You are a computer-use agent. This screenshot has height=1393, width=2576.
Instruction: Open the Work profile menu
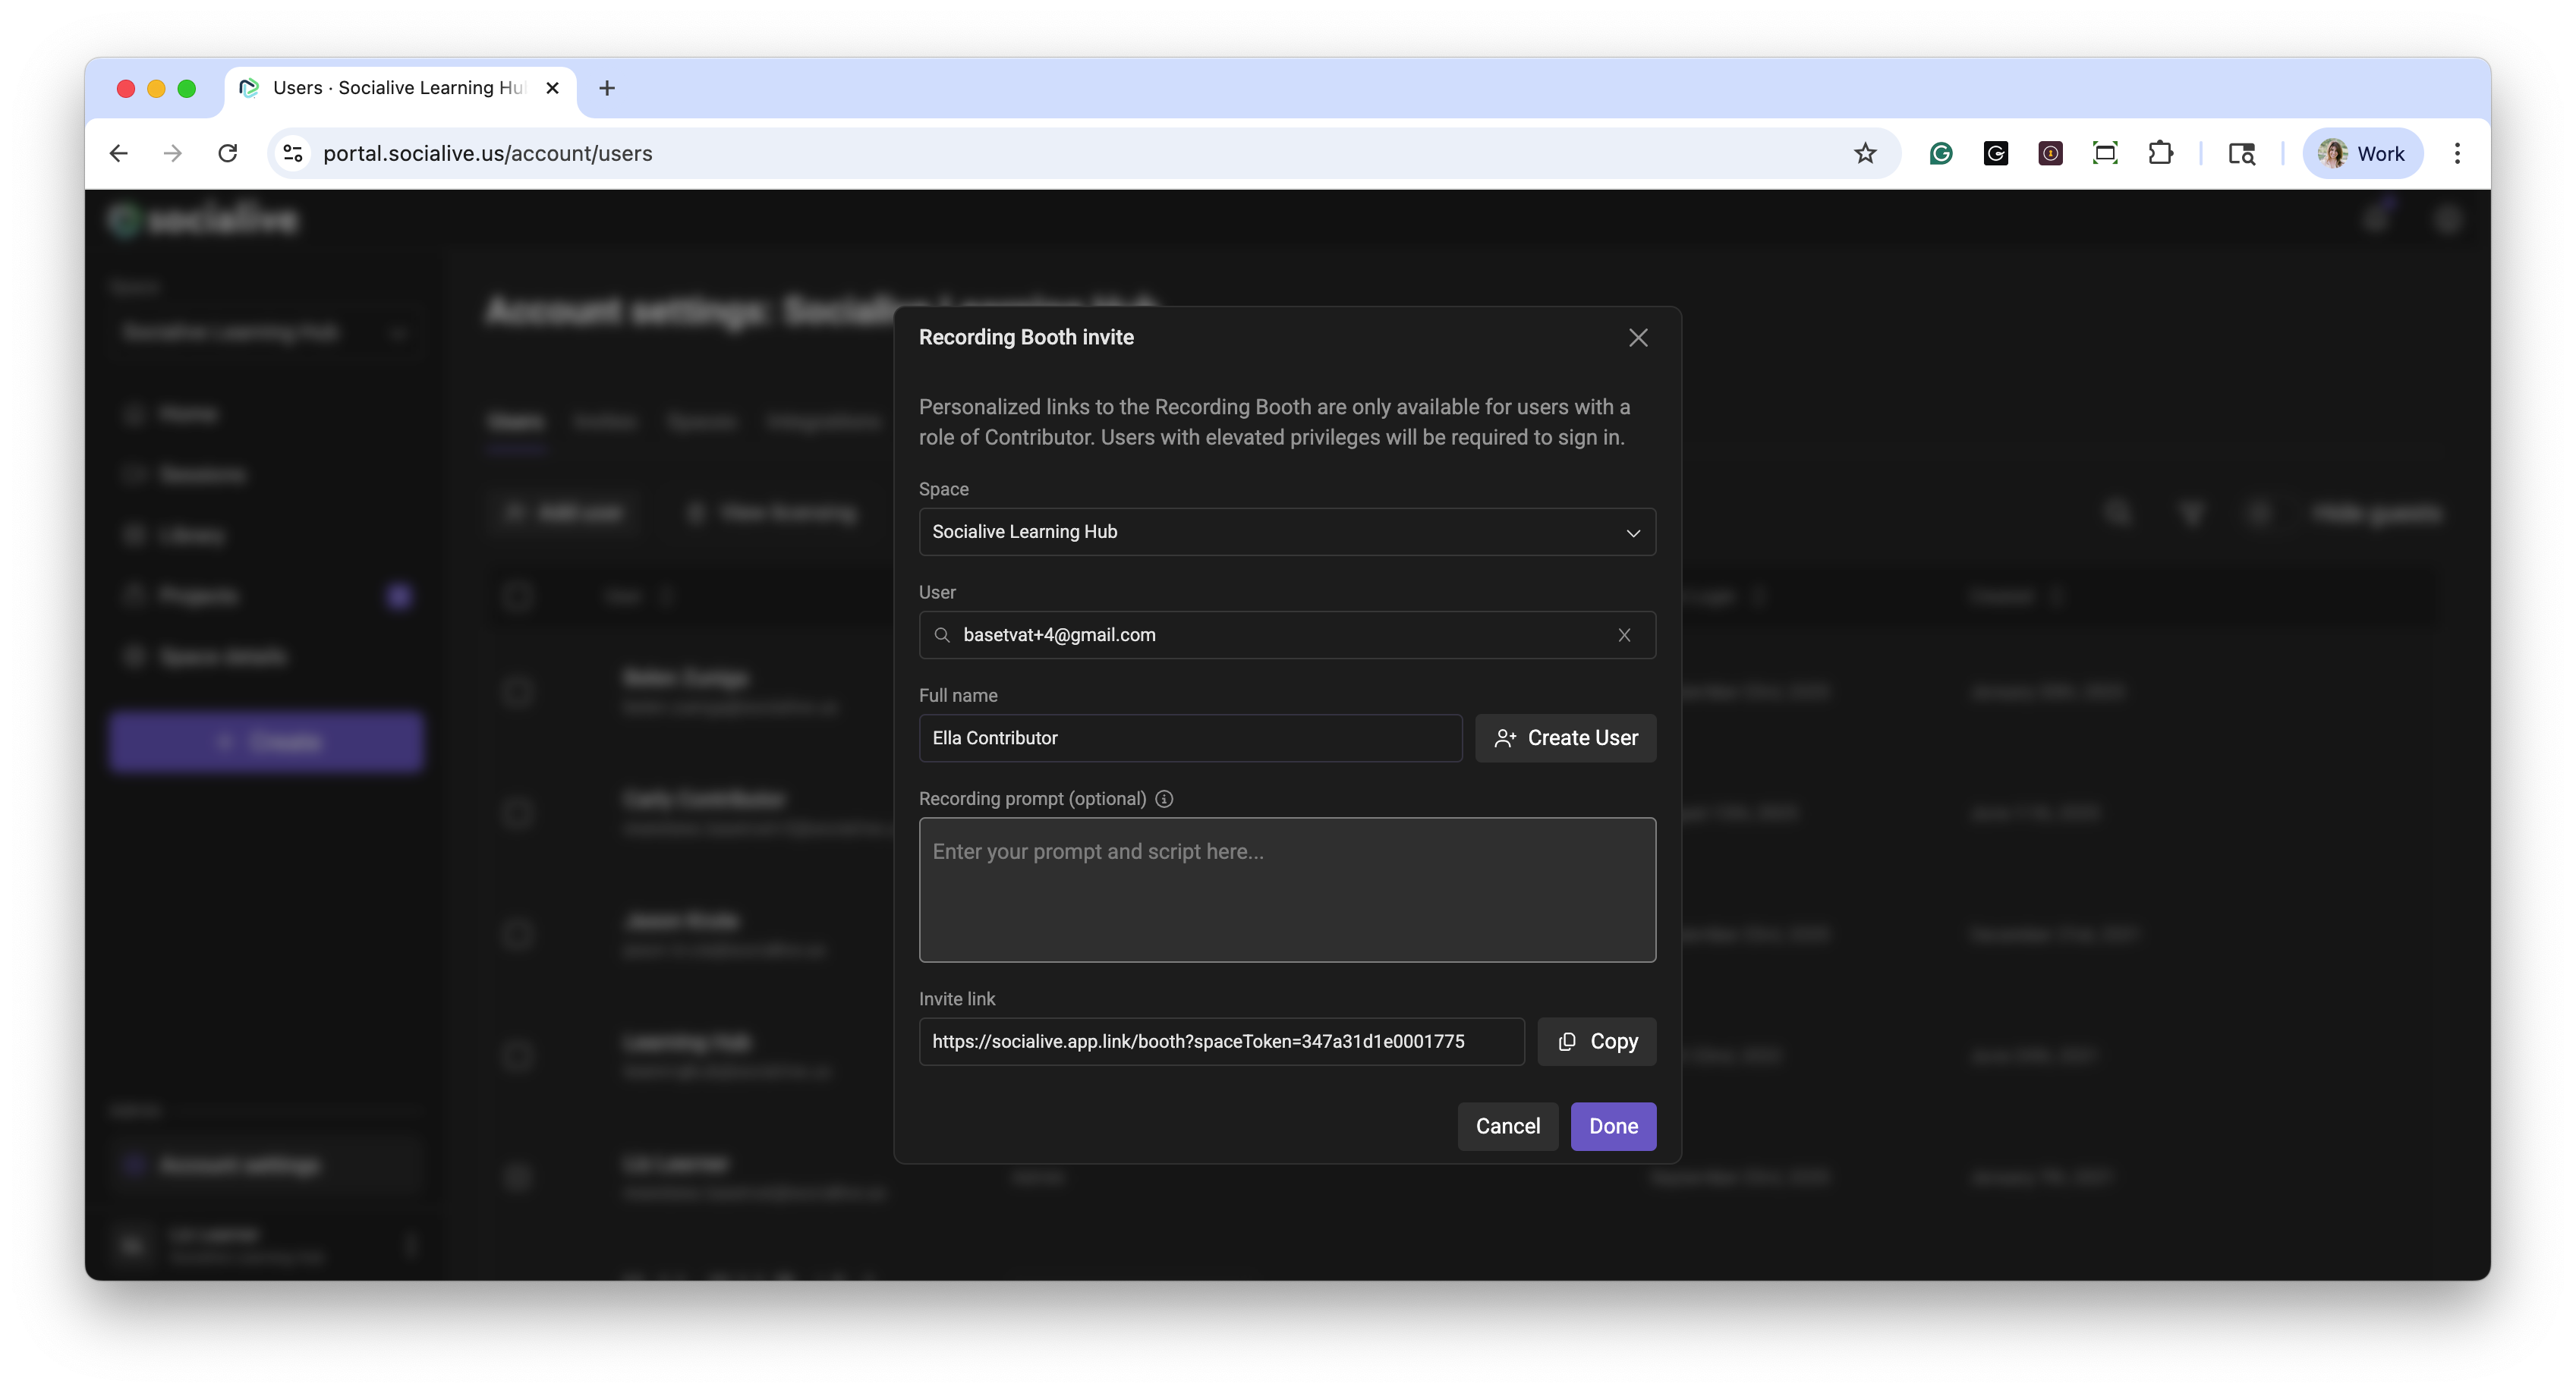tap(2362, 153)
